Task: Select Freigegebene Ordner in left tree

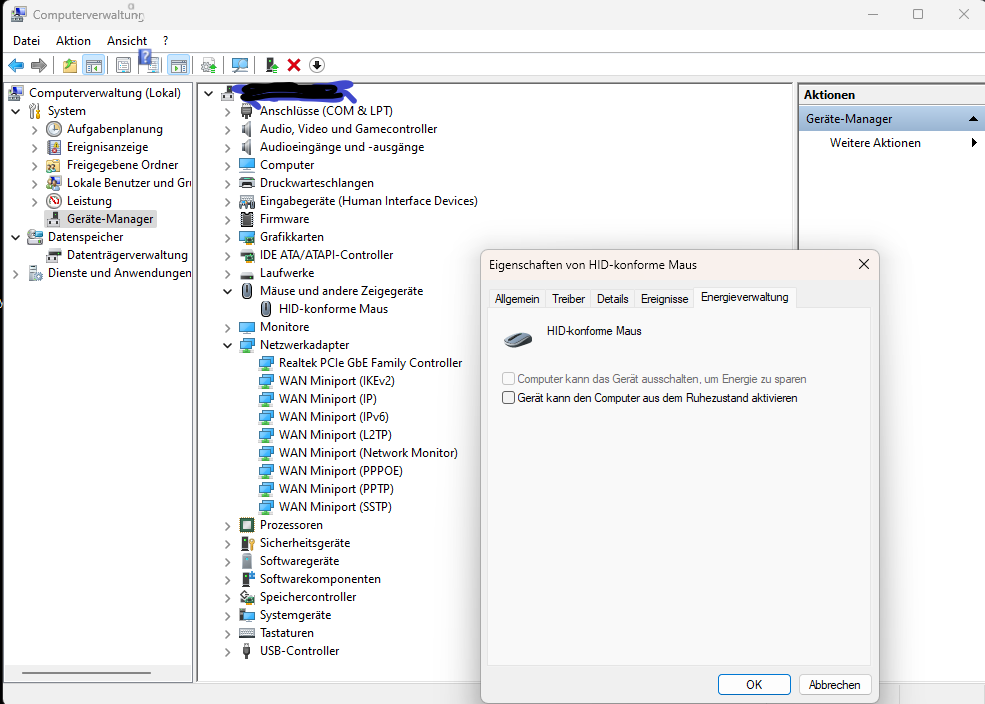Action: click(122, 165)
